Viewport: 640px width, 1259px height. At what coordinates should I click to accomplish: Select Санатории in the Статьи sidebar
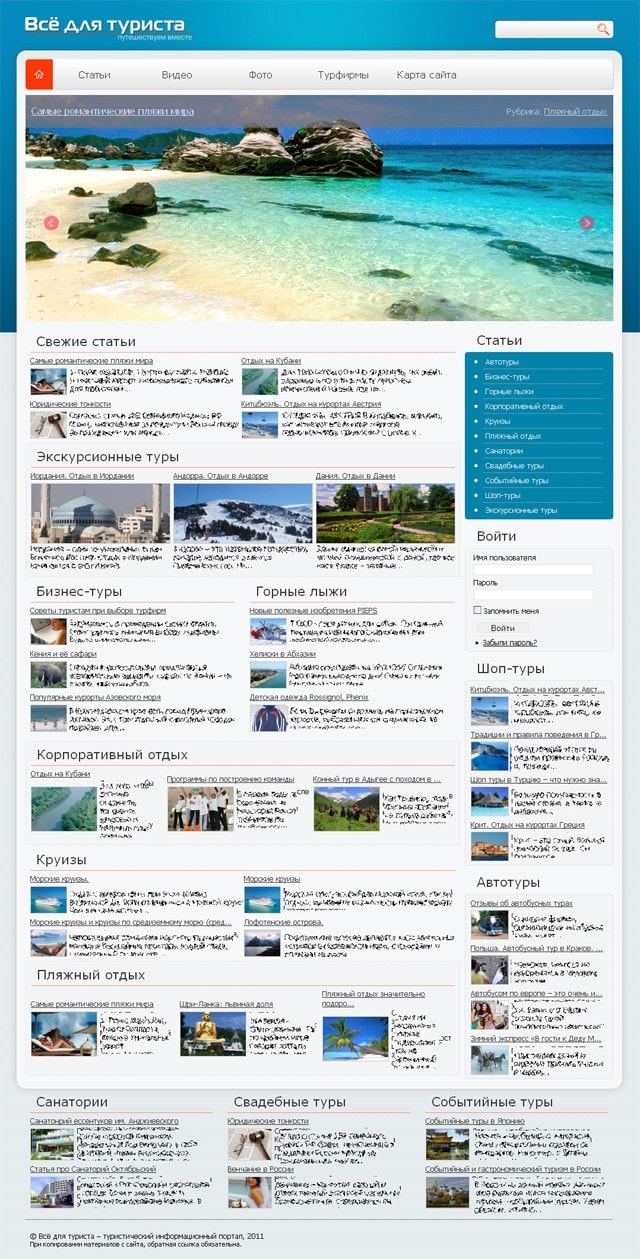click(x=504, y=451)
